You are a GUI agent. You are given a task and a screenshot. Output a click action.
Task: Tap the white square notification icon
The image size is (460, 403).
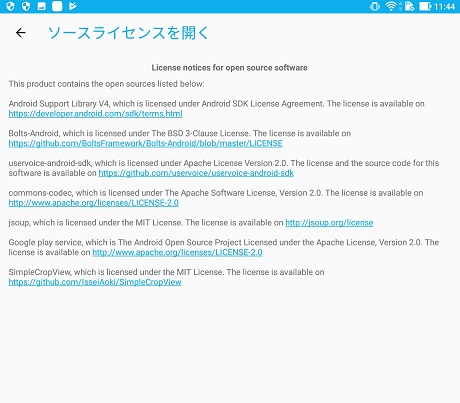pos(57,6)
